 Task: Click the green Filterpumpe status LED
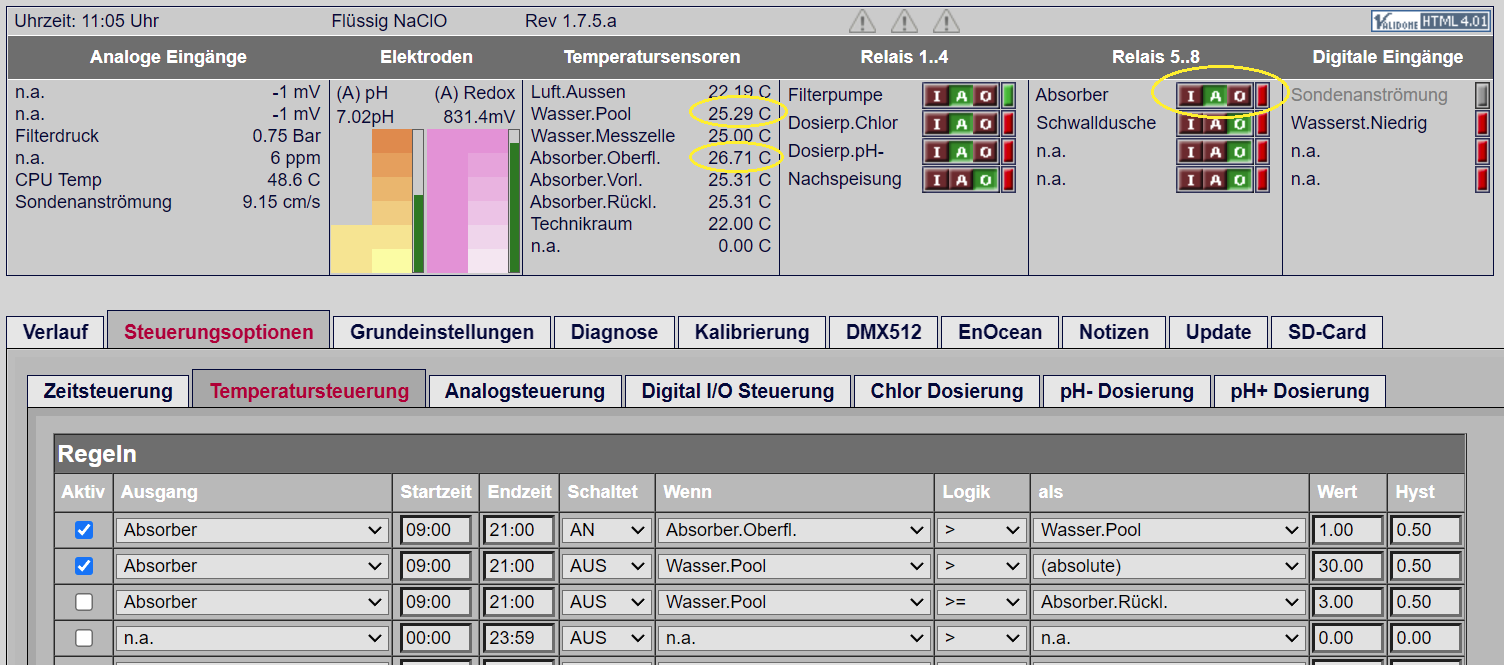tap(1008, 95)
